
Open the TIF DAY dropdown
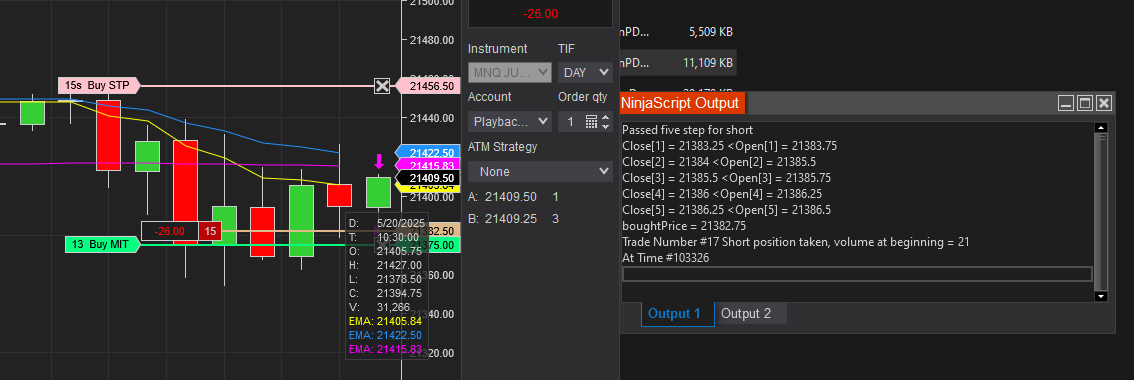pos(585,72)
